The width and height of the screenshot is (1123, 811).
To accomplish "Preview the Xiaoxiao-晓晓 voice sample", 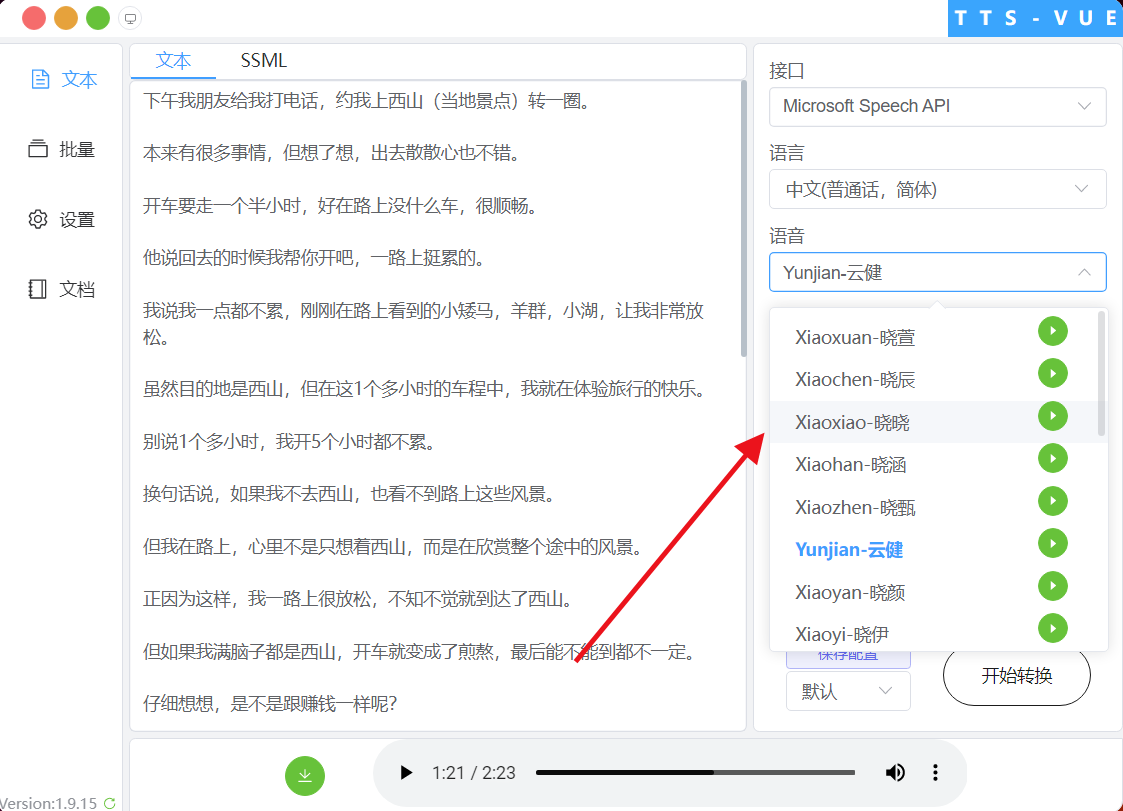I will (1053, 416).
